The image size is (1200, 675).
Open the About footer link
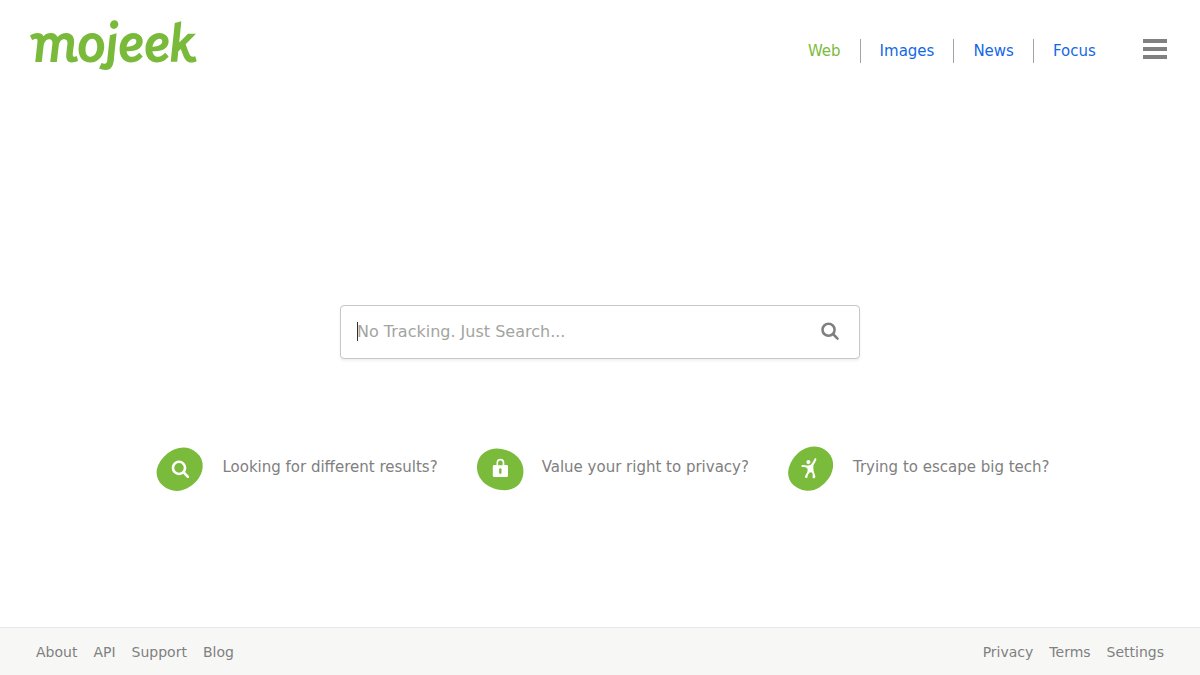[x=56, y=652]
